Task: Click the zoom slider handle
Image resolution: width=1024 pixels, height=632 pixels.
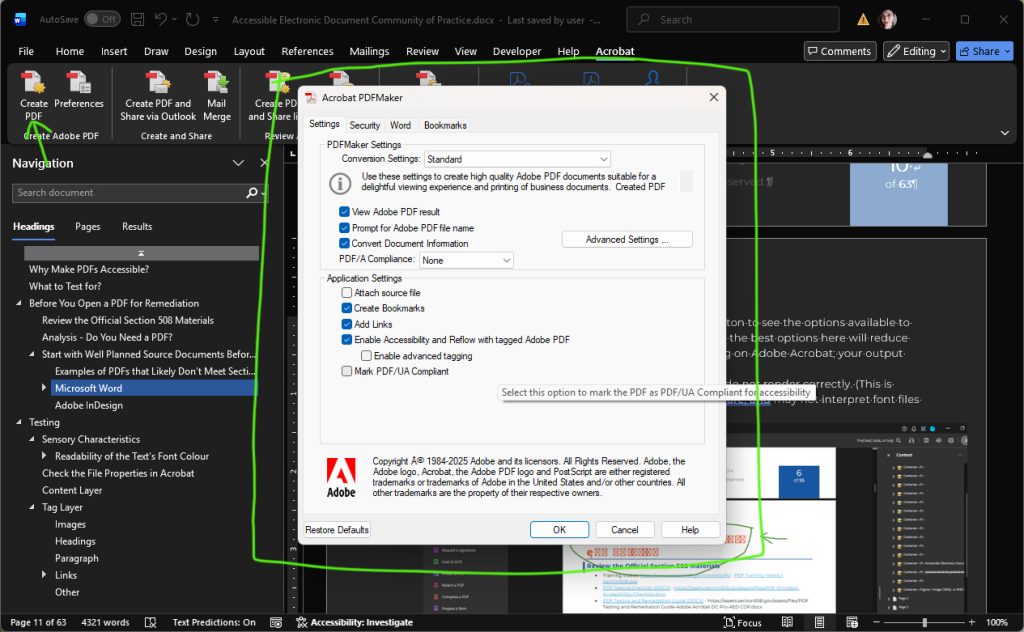Action: coord(924,622)
